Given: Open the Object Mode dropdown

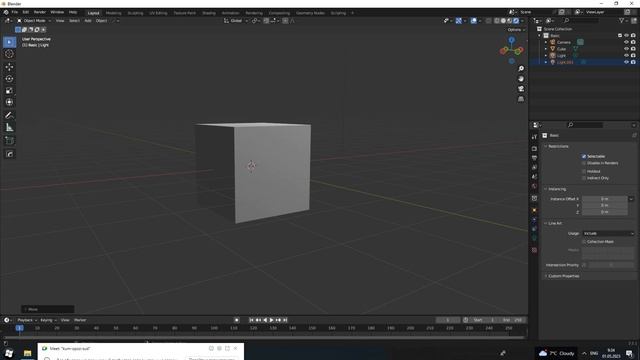Looking at the screenshot, I should [x=34, y=20].
